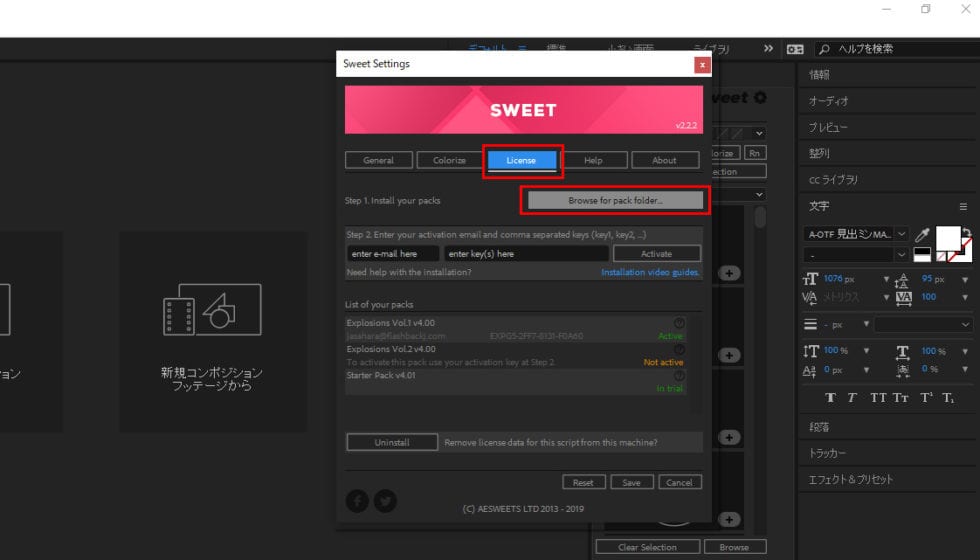Pick the eyedropper in Character panel
The image size is (980, 560).
click(922, 235)
